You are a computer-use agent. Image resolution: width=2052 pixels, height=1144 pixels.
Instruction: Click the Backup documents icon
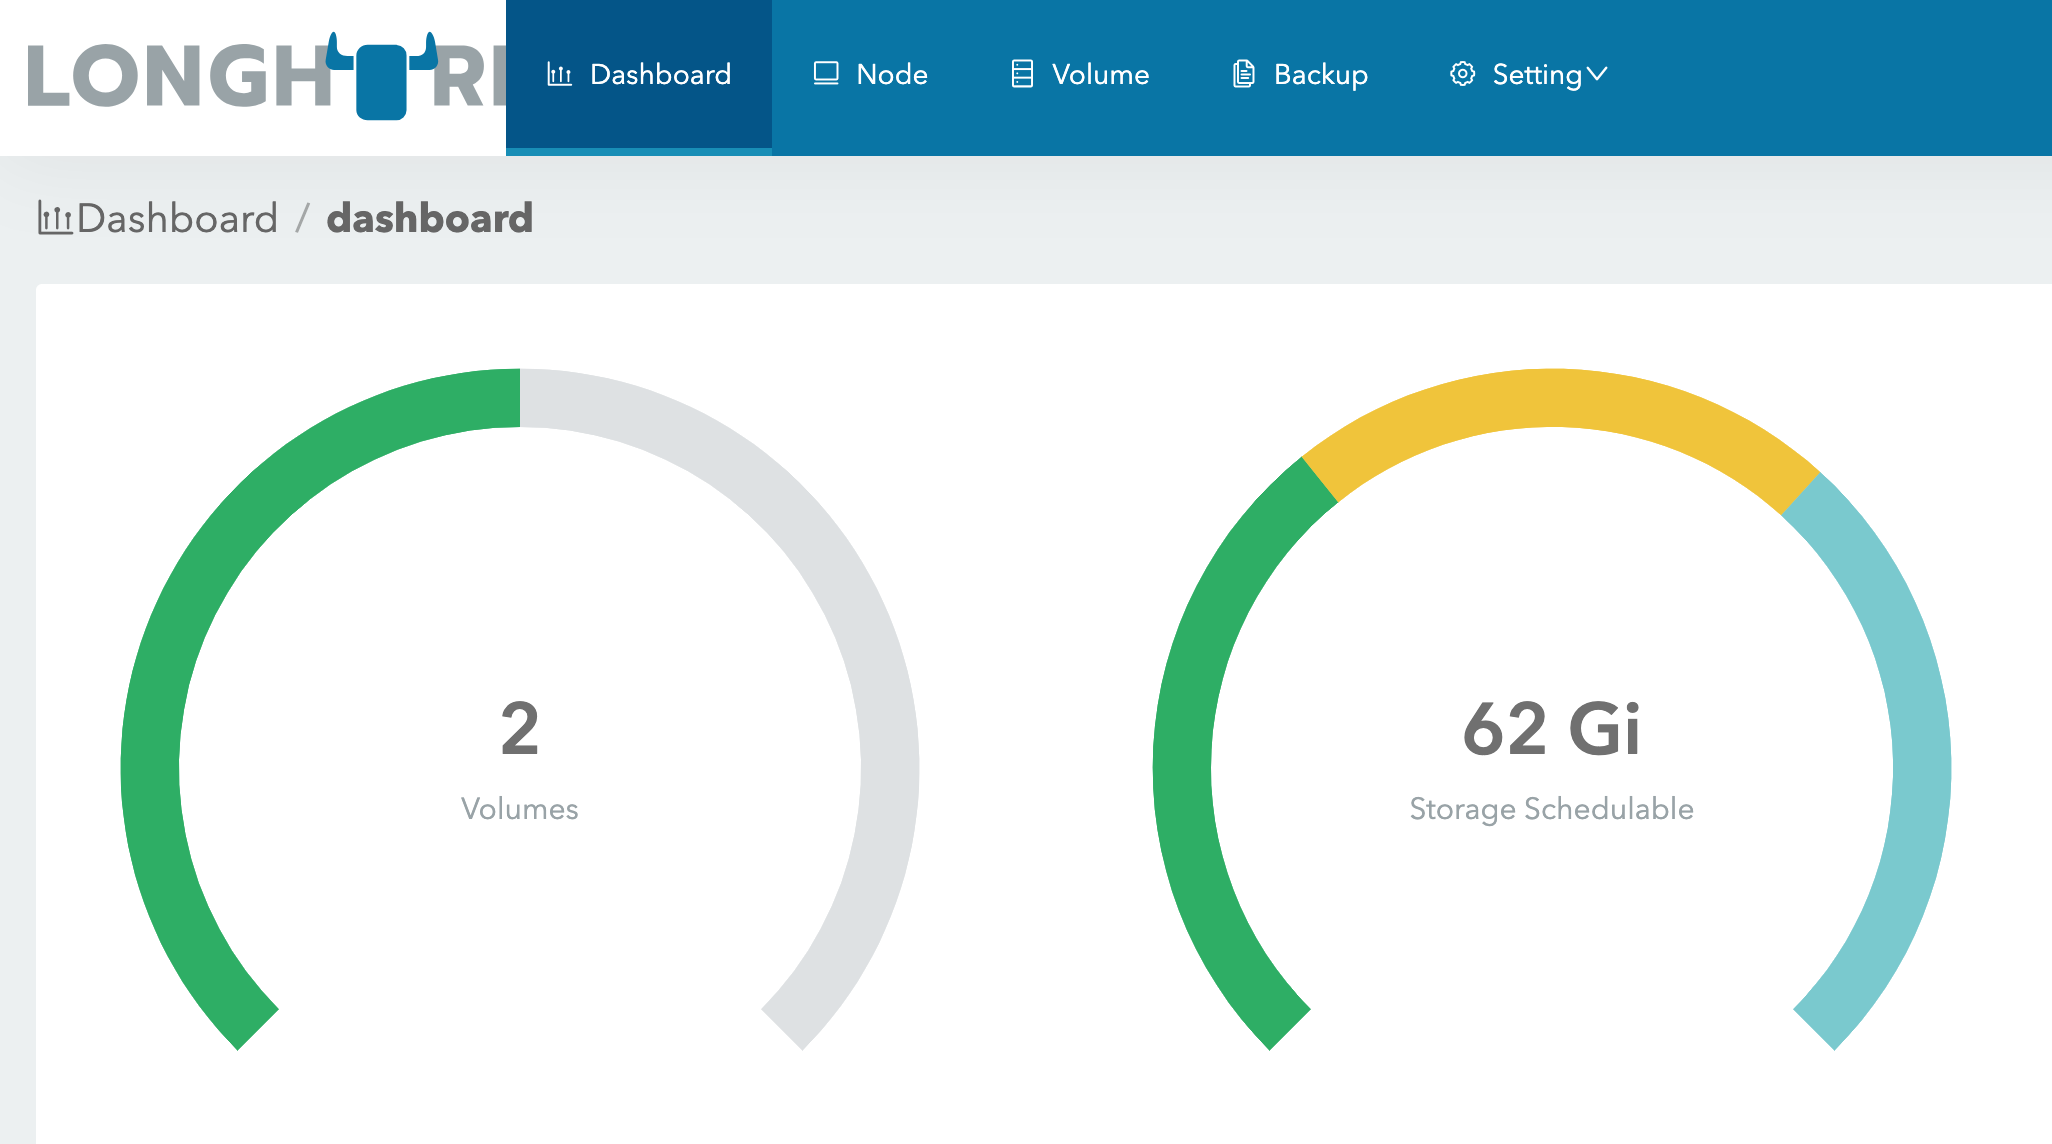click(x=1243, y=74)
